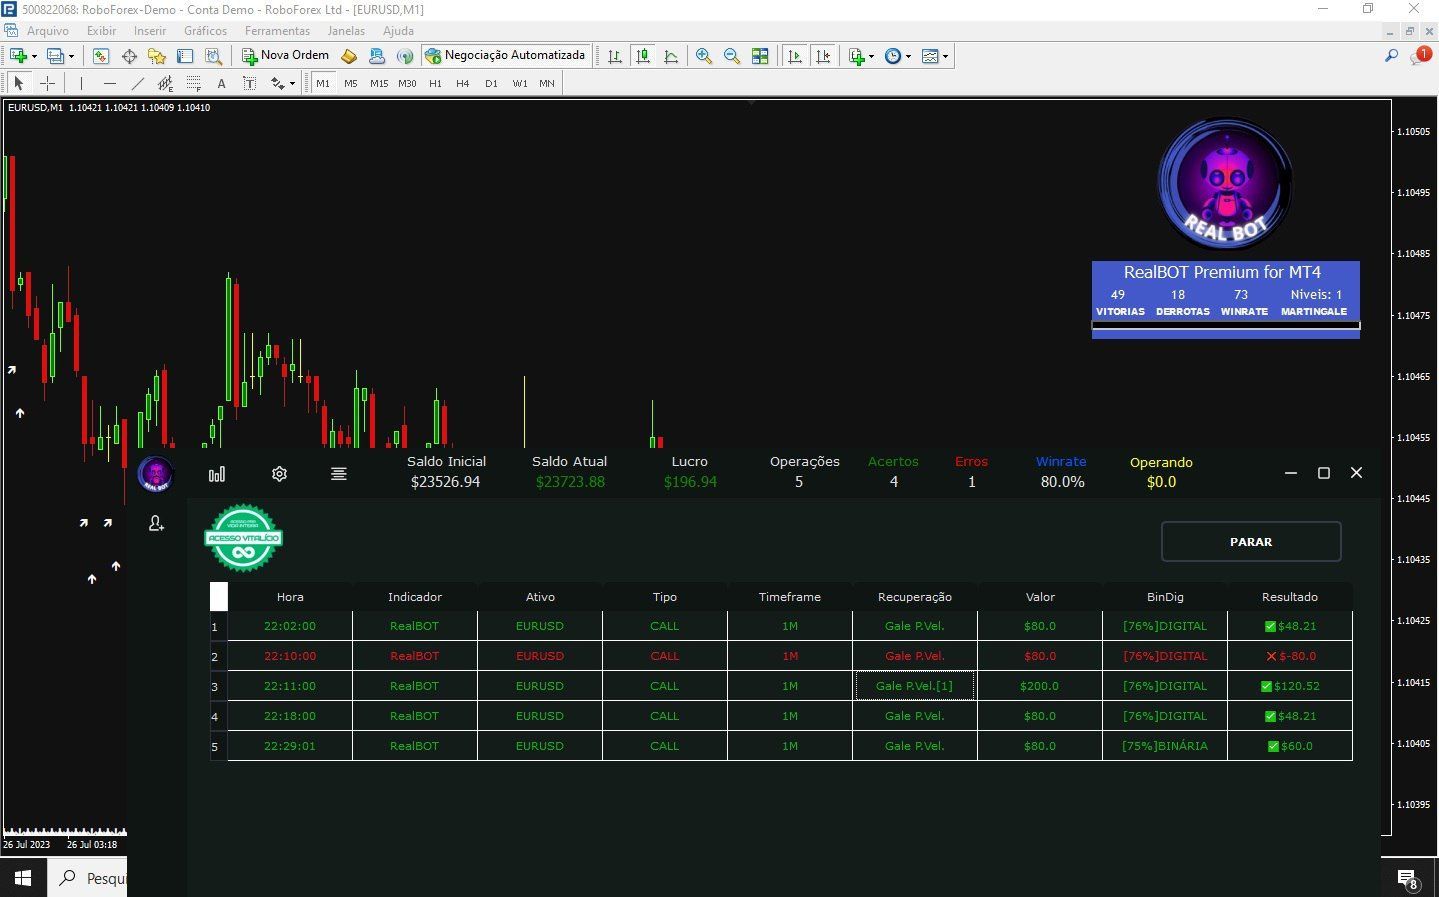Click the add user icon in RealBOT sidebar
This screenshot has width=1439, height=897.
click(x=156, y=523)
